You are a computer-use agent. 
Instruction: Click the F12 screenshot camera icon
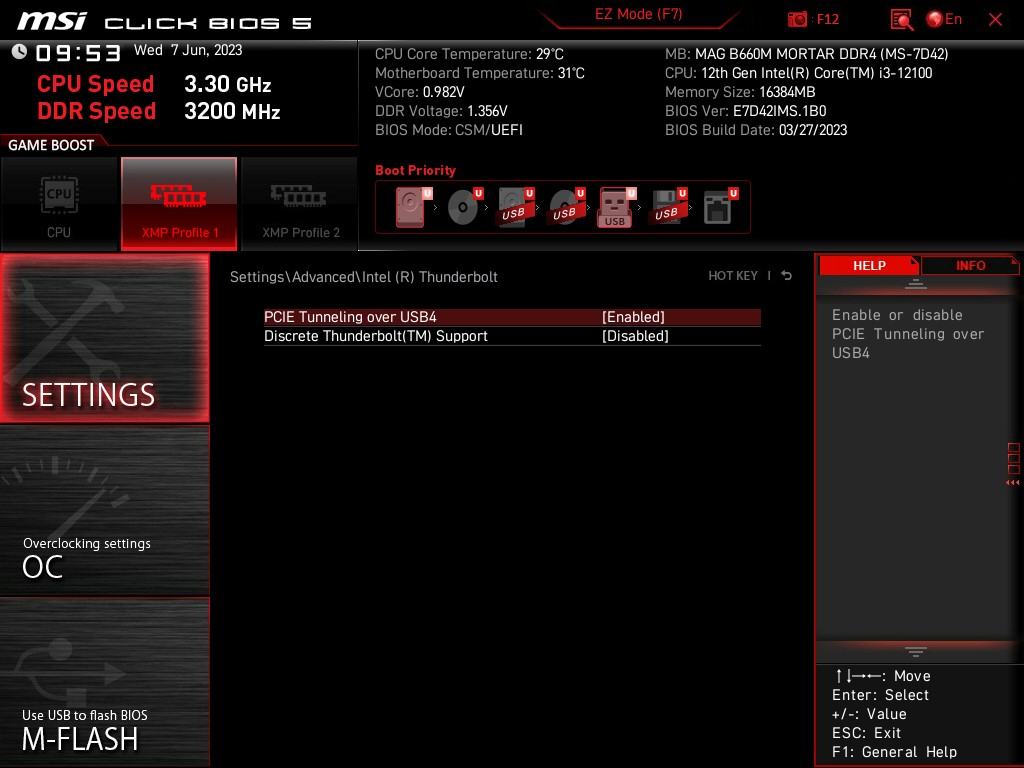pyautogui.click(x=797, y=20)
